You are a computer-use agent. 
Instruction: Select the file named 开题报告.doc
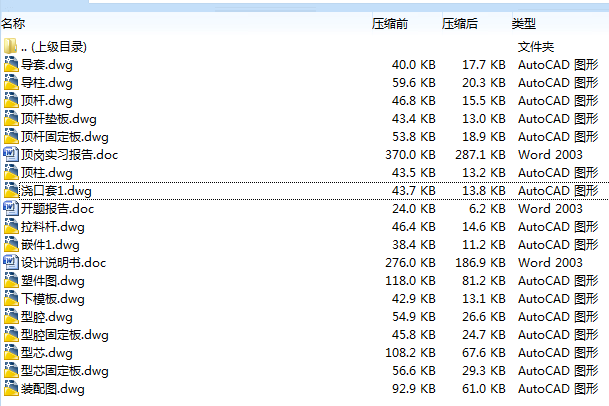tap(57, 209)
